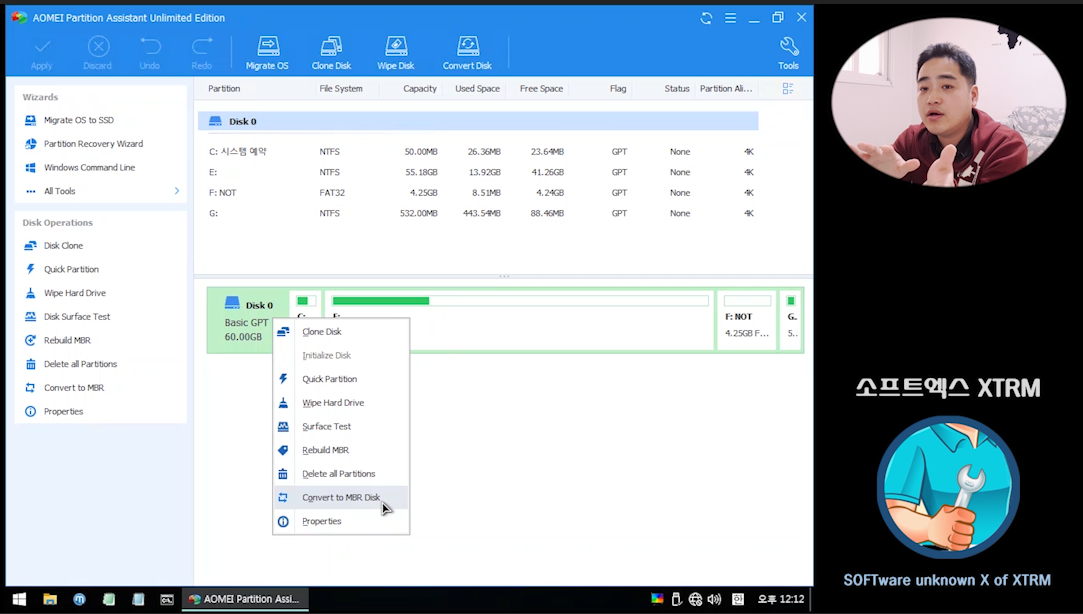Click AOMEI Partition Assistant taskbar button
1083x614 pixels.
pyautogui.click(x=245, y=599)
